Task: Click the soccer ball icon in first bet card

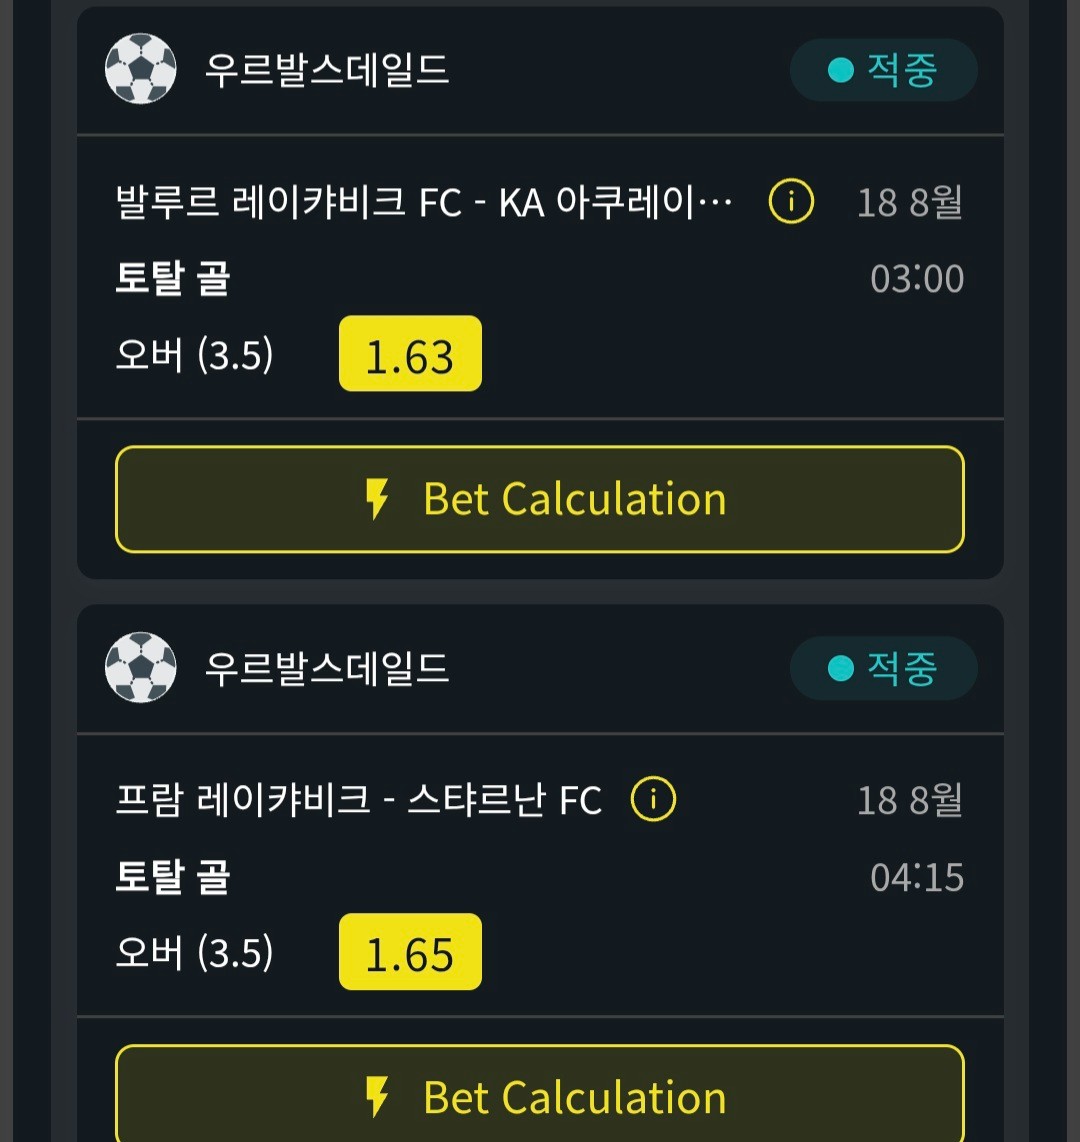Action: (x=141, y=68)
